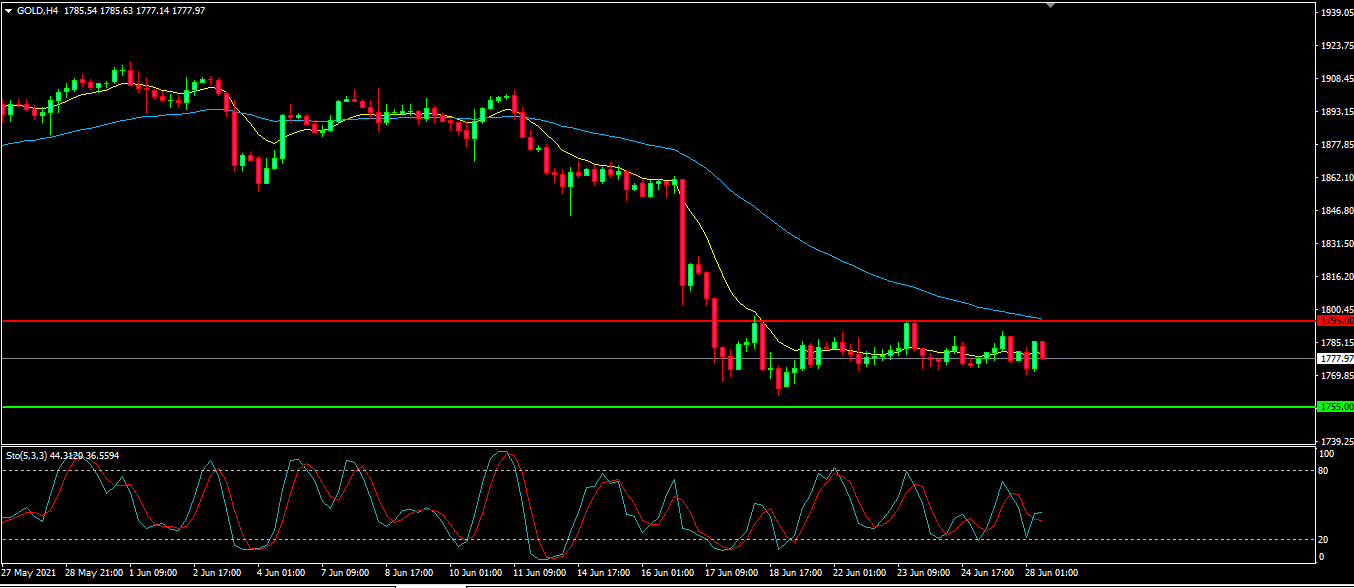Click the red 1795.00 price label

click(x=1335, y=321)
